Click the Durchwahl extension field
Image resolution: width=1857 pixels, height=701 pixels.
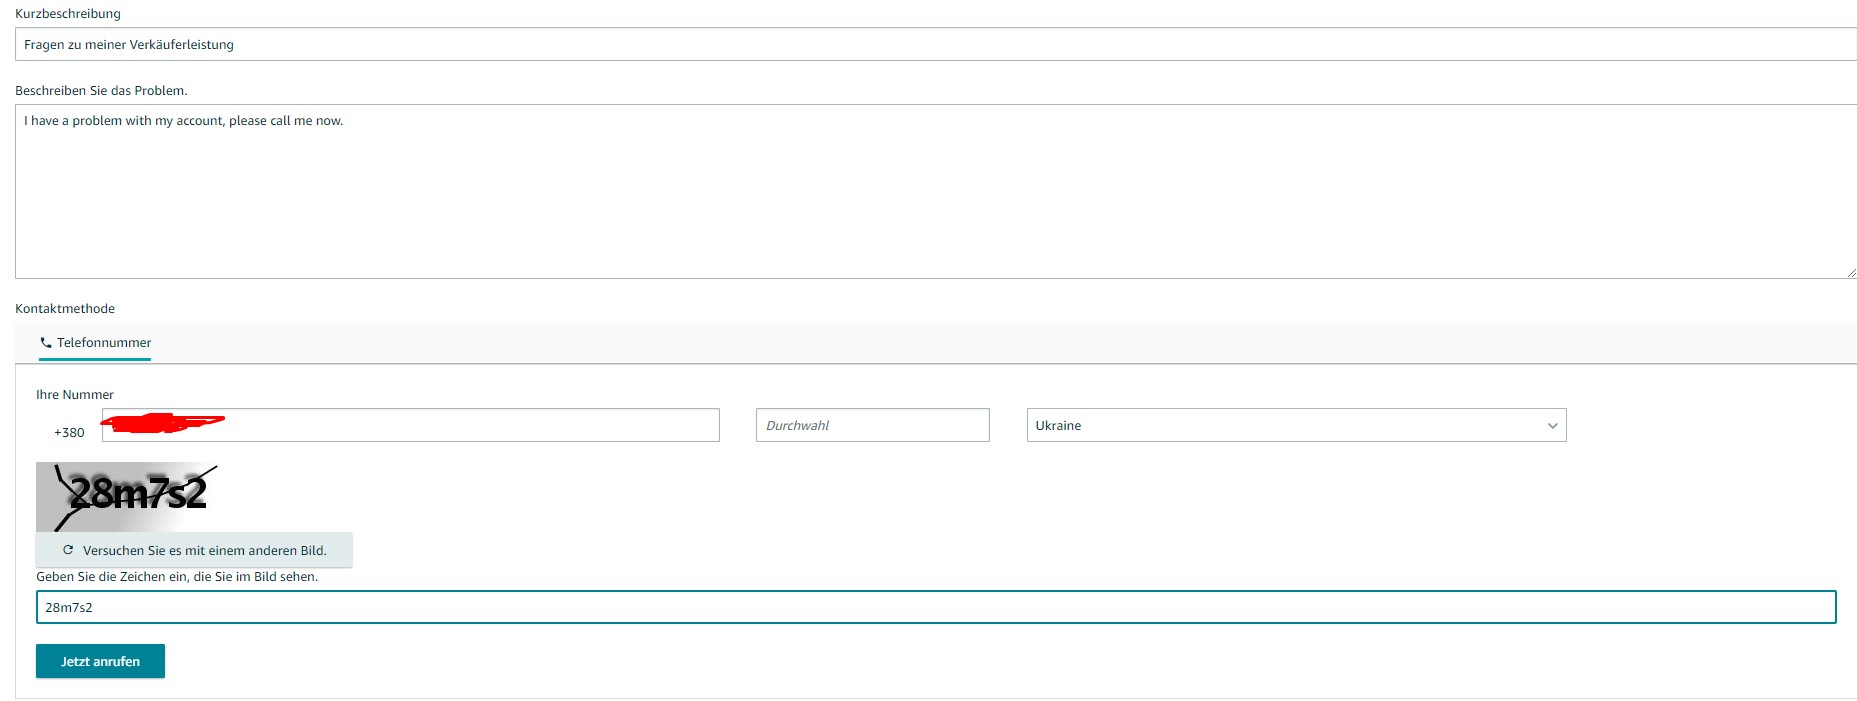pyautogui.click(x=872, y=426)
